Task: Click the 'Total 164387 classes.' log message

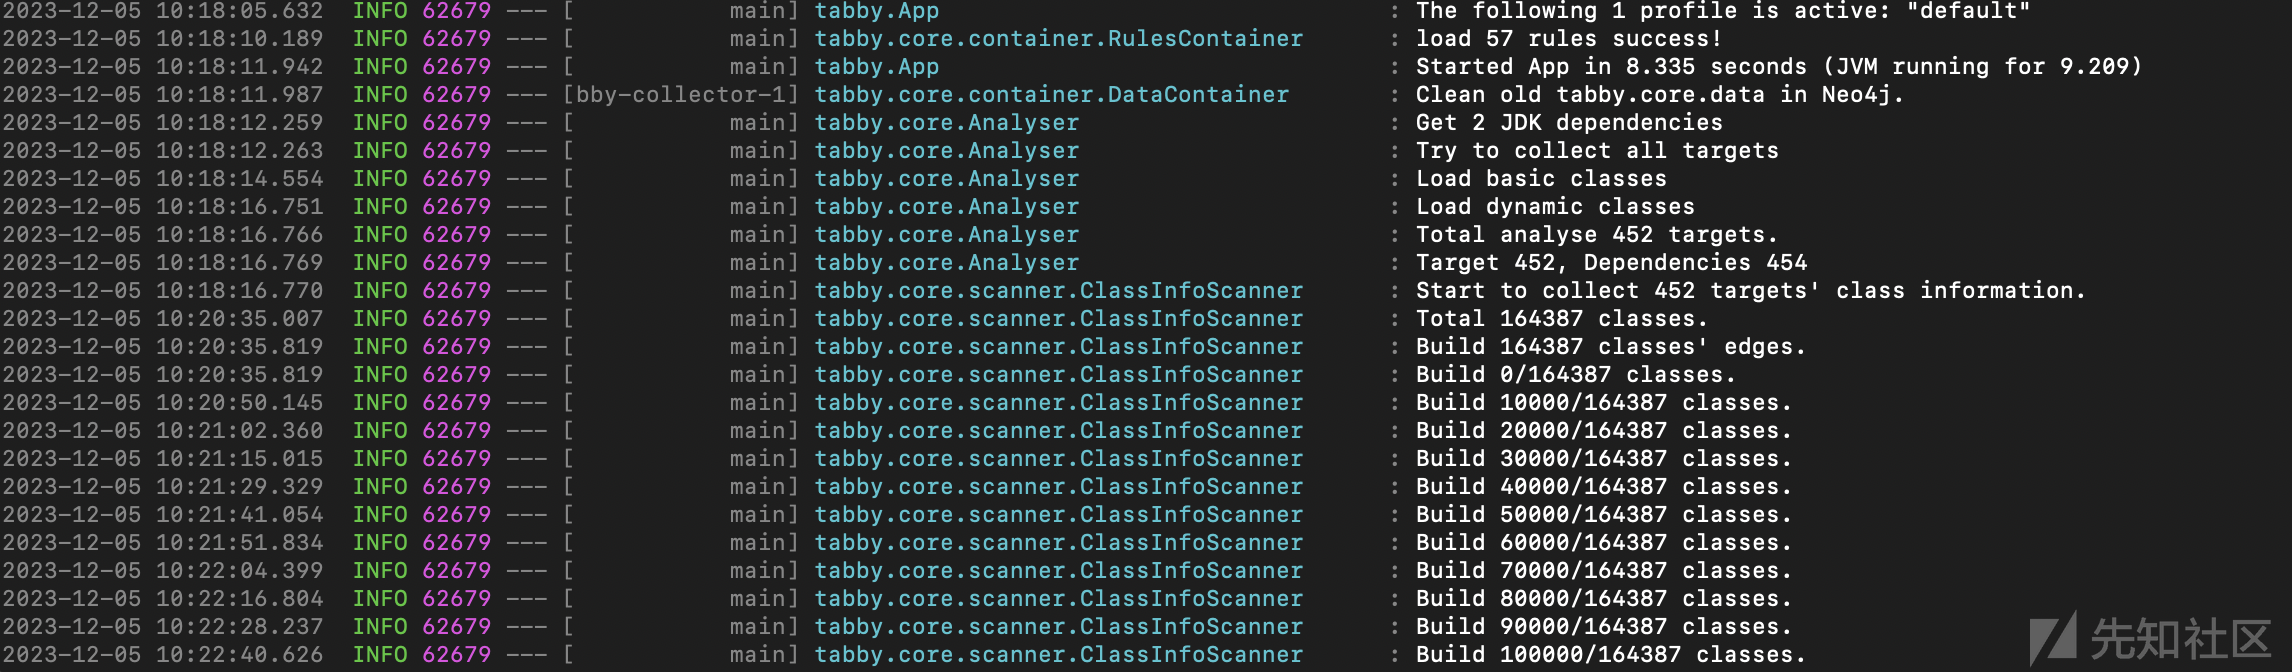Action: point(1561,319)
